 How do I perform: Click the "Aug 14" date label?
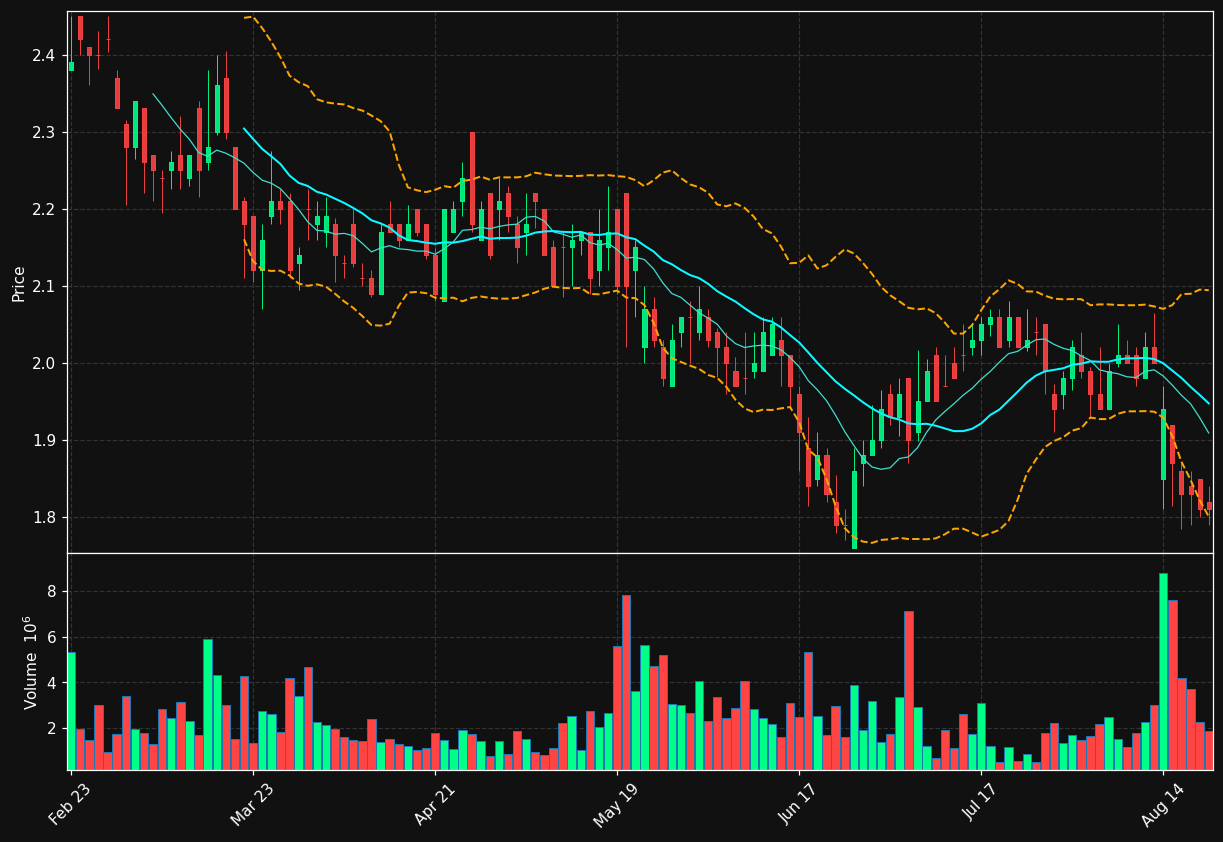pos(1162,807)
